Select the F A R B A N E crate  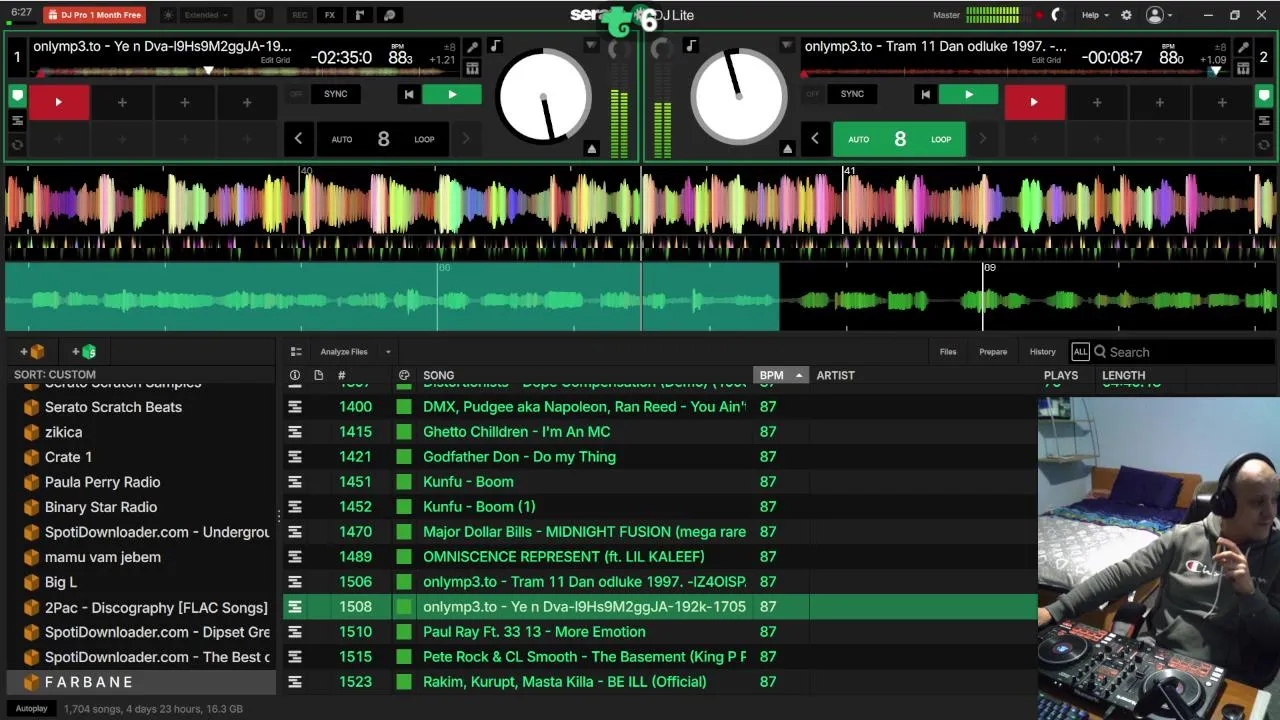click(x=141, y=682)
